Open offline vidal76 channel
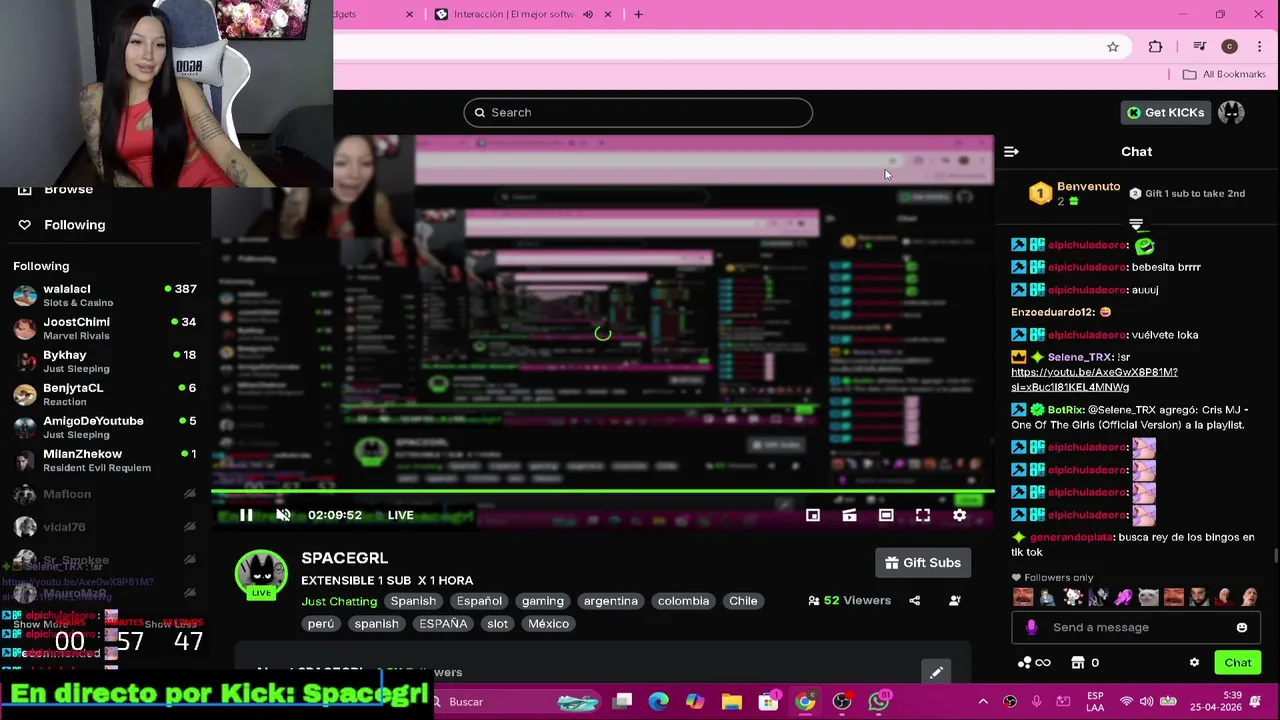Image resolution: width=1280 pixels, height=720 pixels. (x=105, y=527)
